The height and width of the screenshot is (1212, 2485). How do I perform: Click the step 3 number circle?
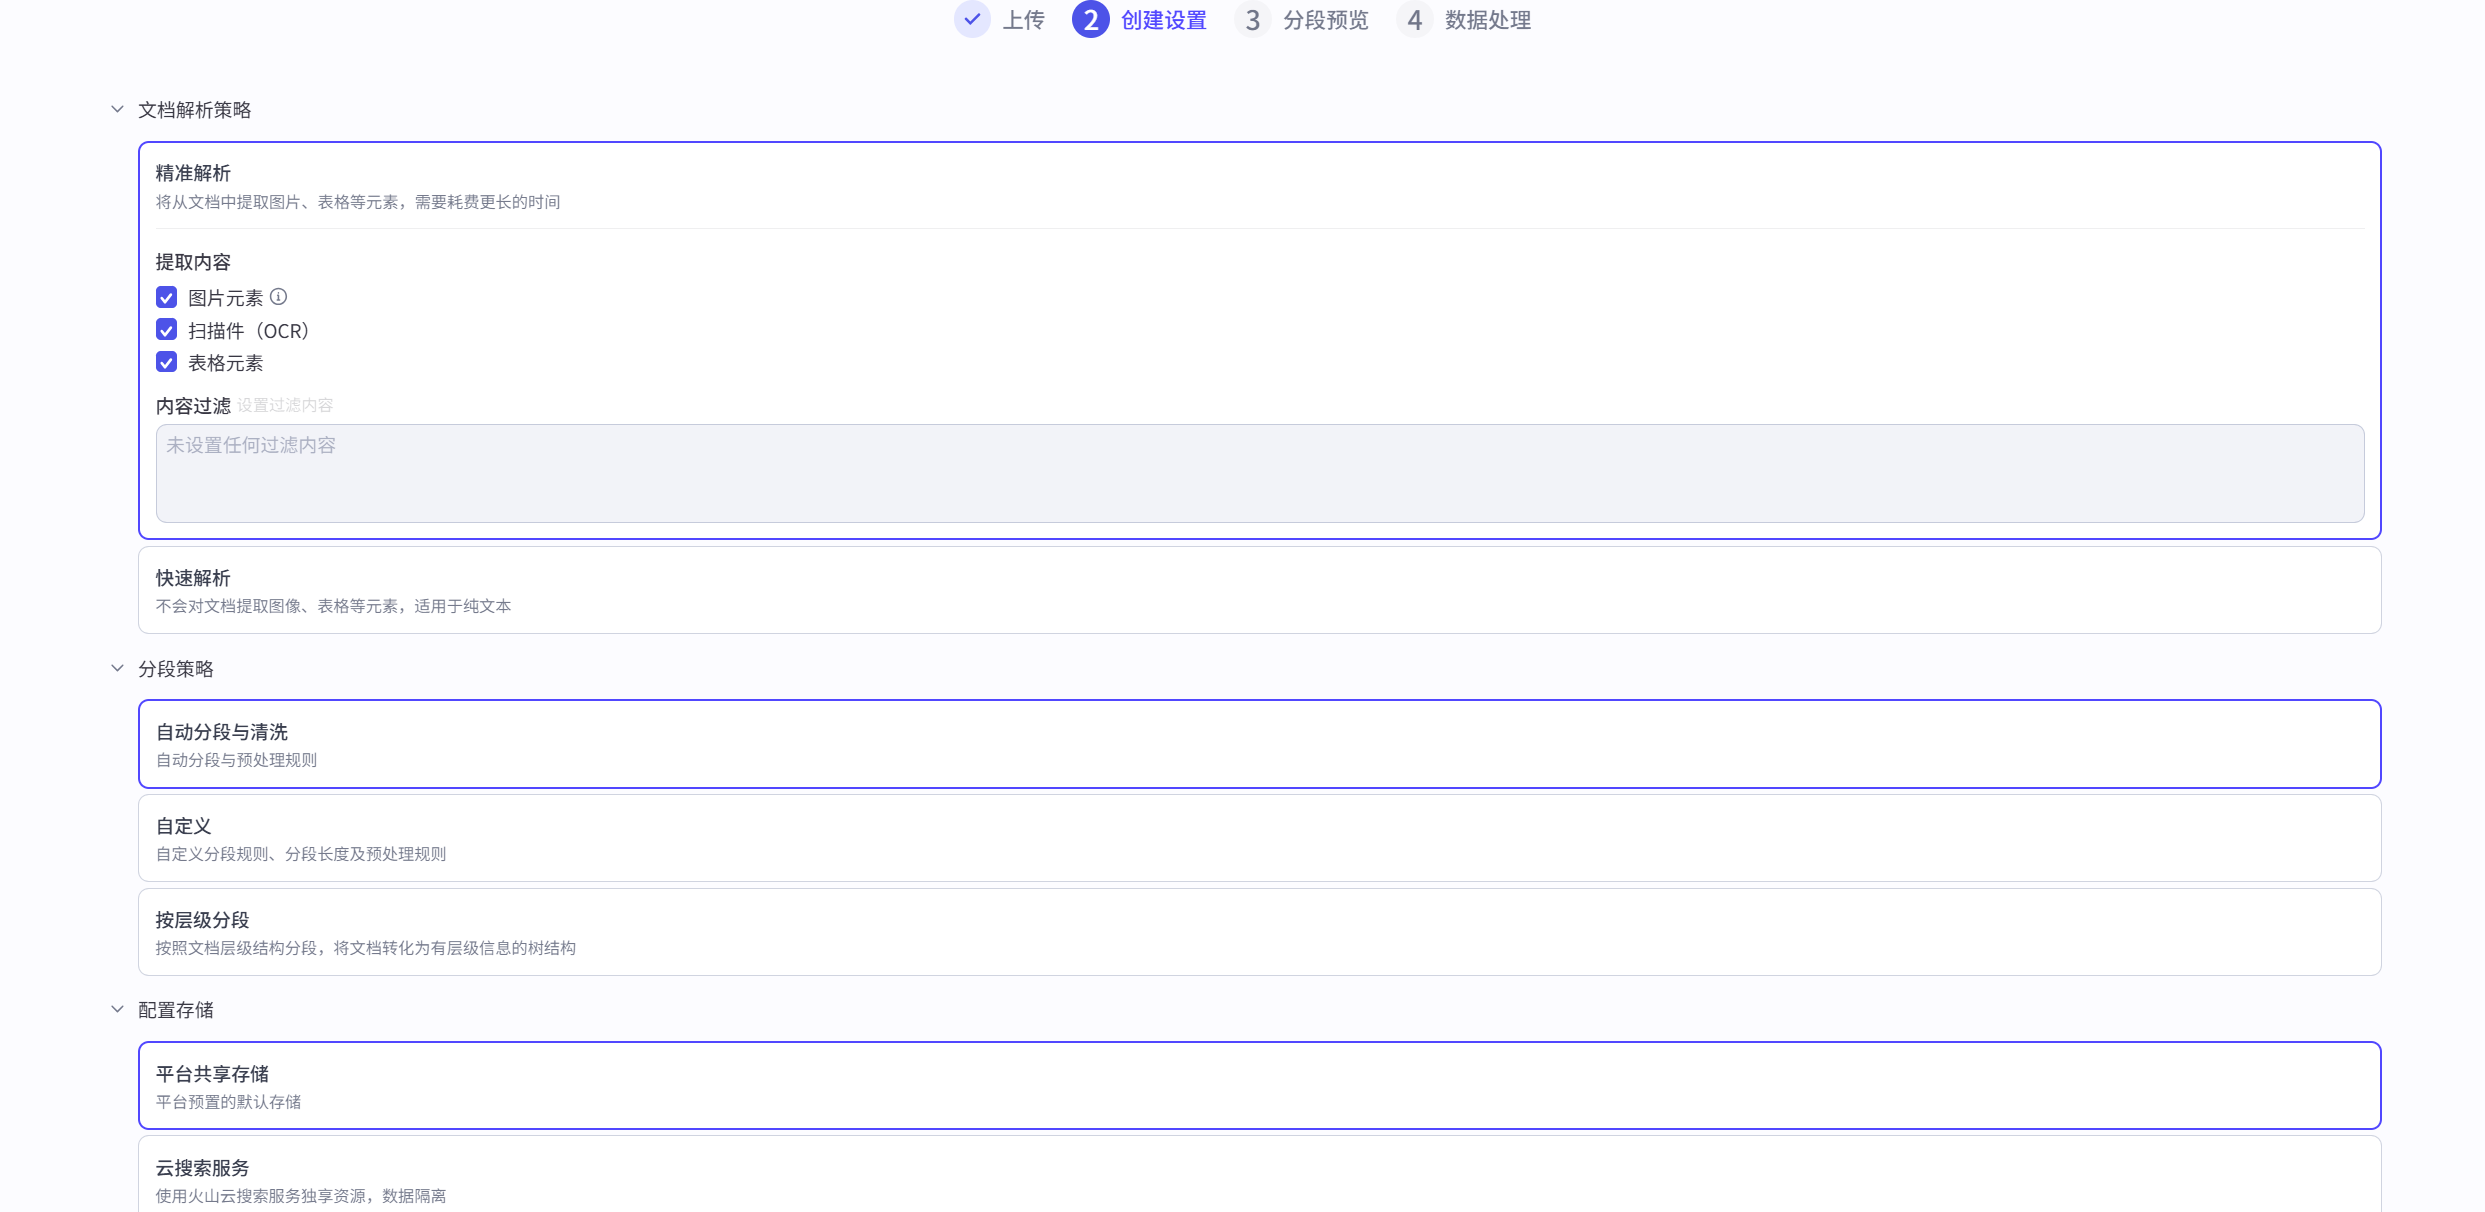coord(1252,20)
